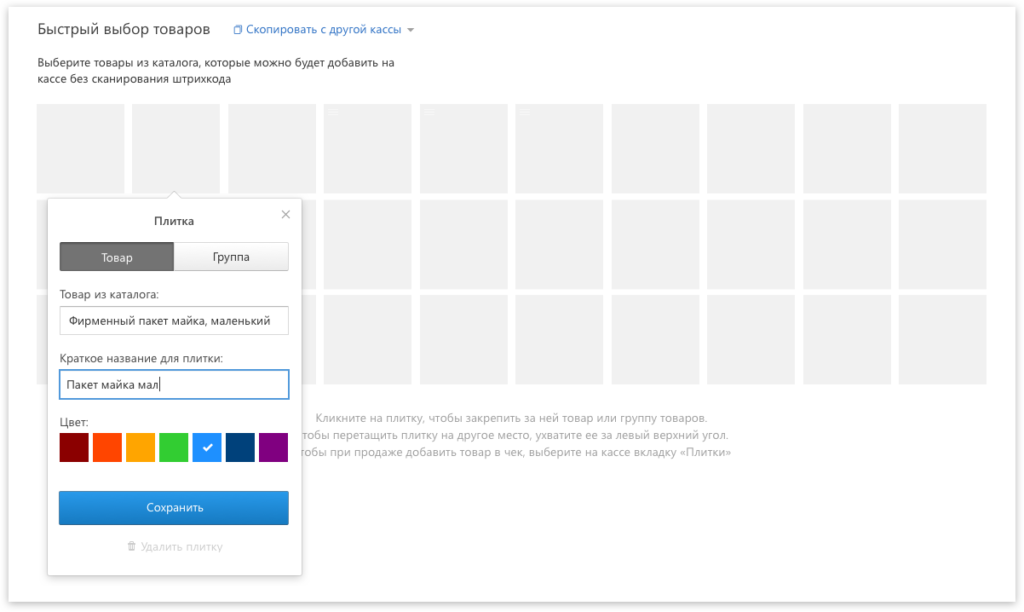The height and width of the screenshot is (612, 1024).
Task: Expand the Скопировать с другой кассы dropdown arrow
Action: 410,30
